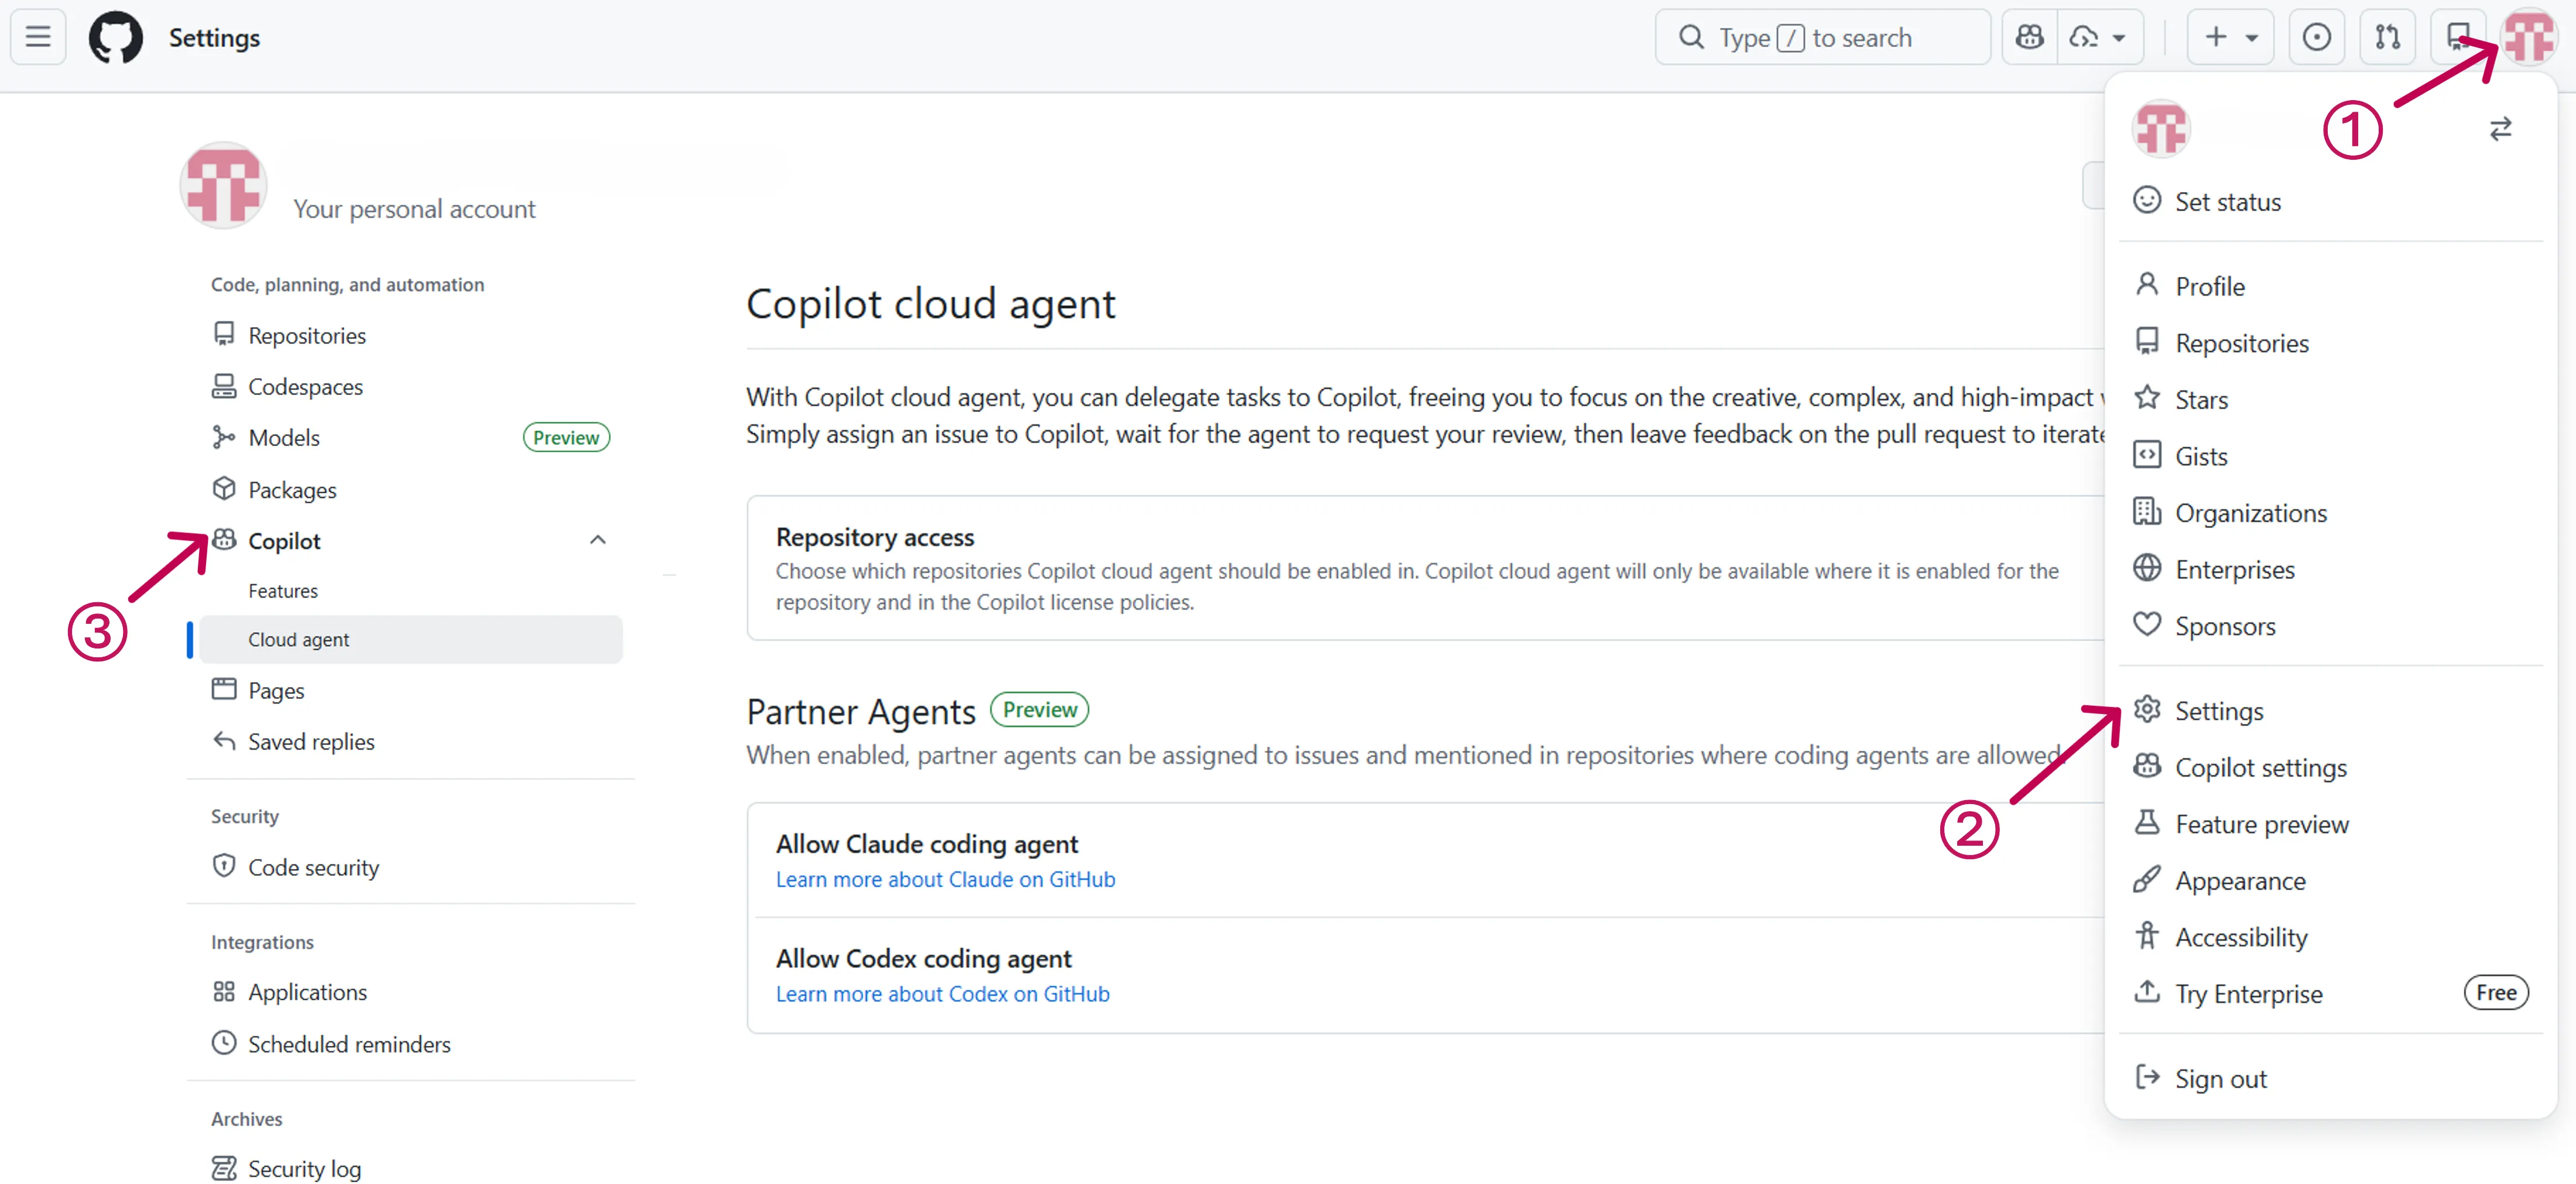Click the Copilot cloud agent heading
Screen dimensions: 2576x1184
point(931,304)
